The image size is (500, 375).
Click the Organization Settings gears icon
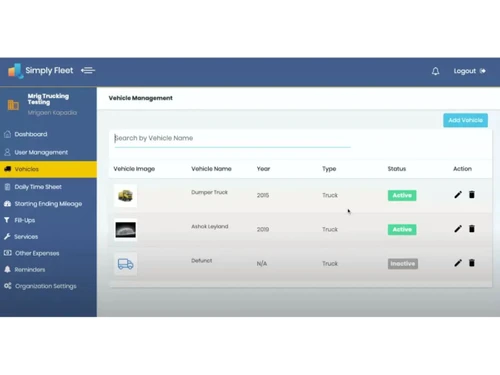coord(7,286)
